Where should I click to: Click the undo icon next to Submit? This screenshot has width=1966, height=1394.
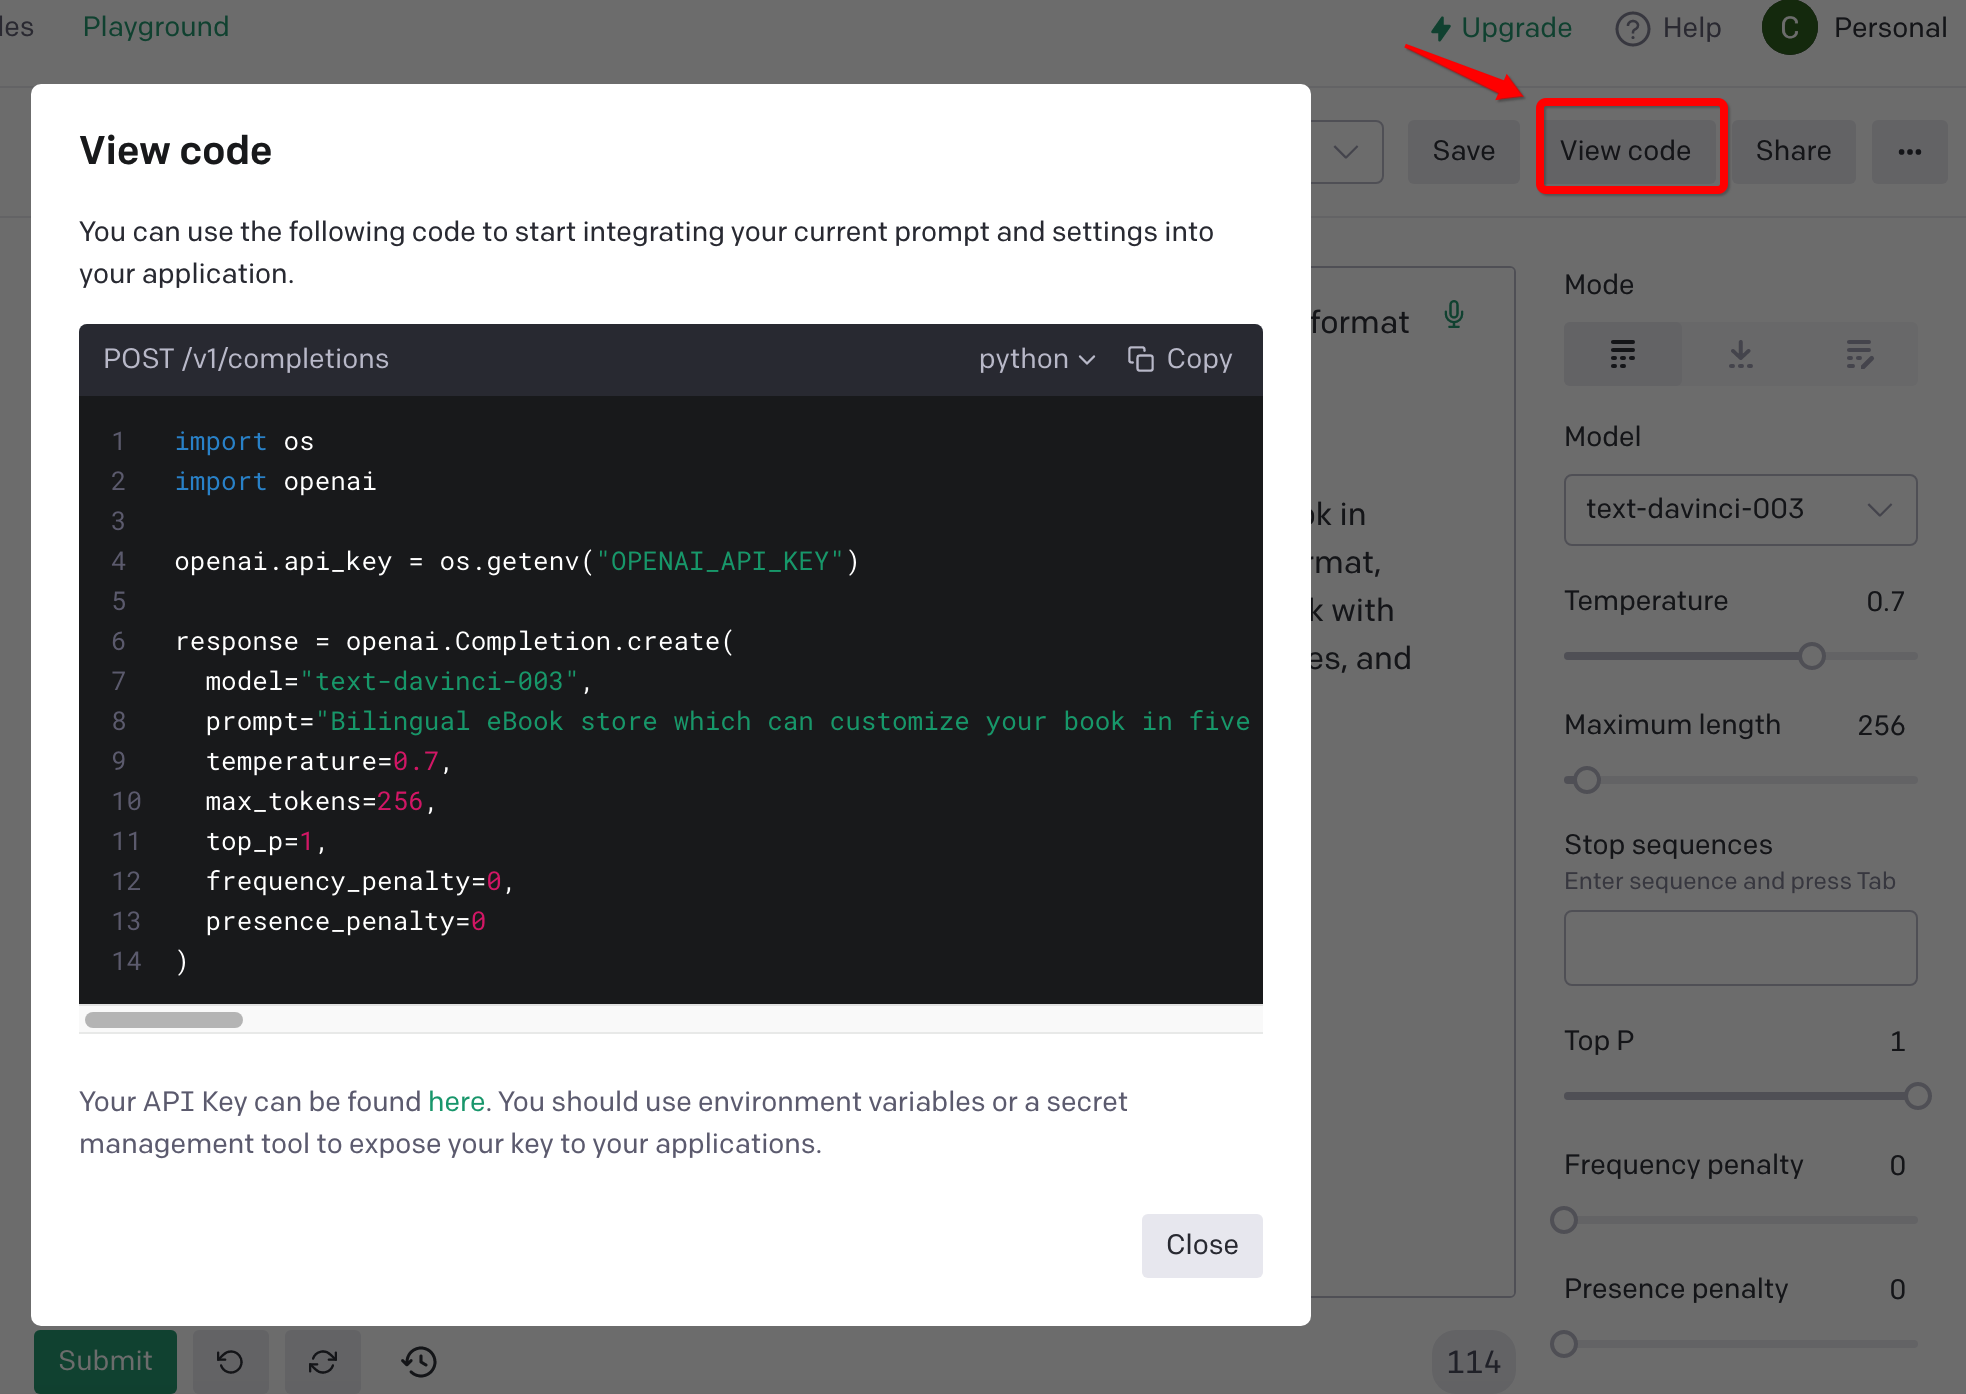click(231, 1361)
